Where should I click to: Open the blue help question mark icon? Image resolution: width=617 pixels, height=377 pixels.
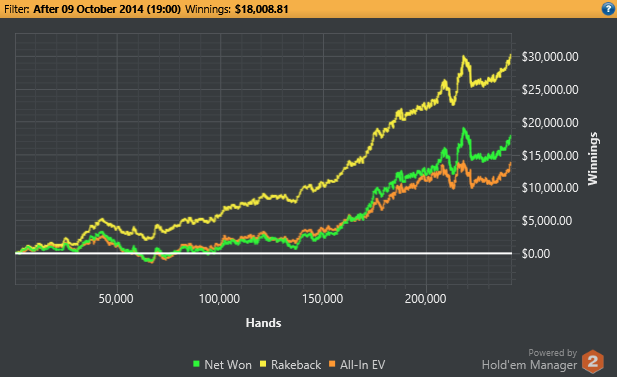coord(608,9)
